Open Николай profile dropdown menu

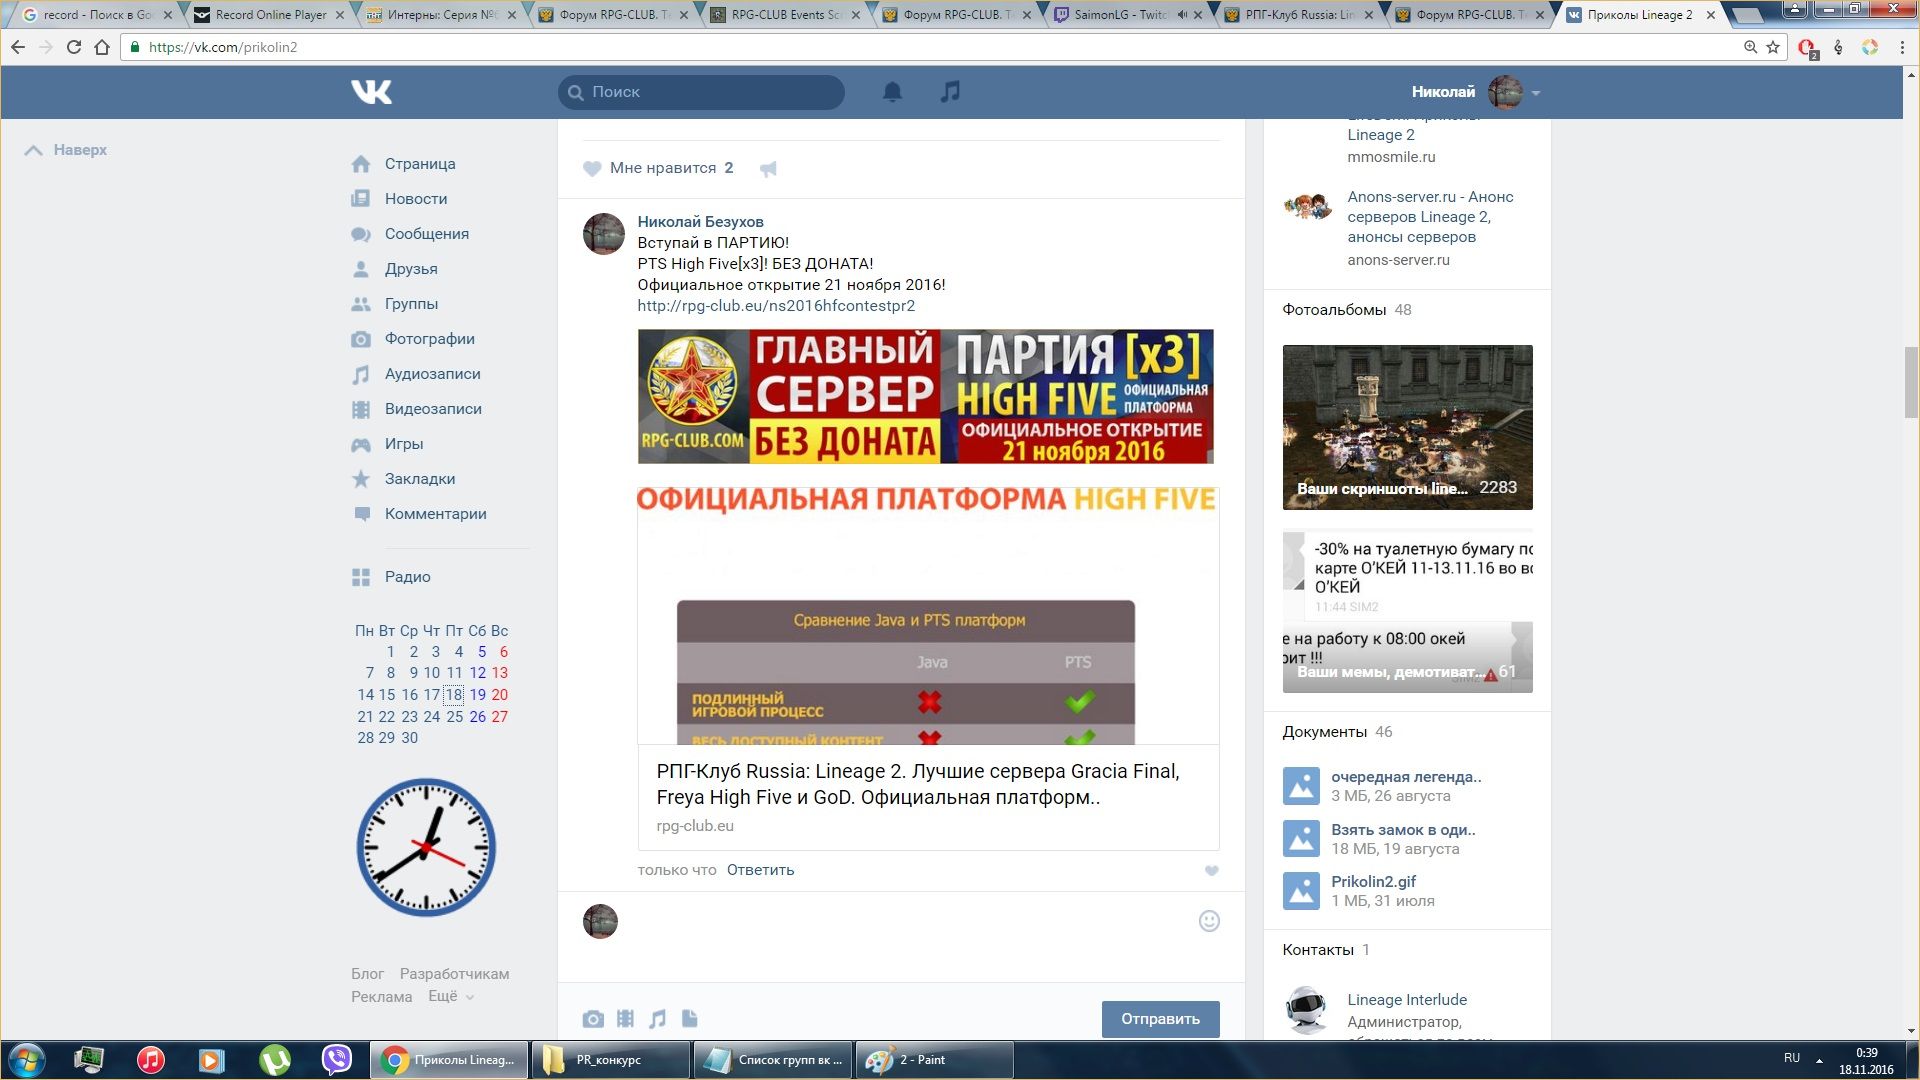1535,93
